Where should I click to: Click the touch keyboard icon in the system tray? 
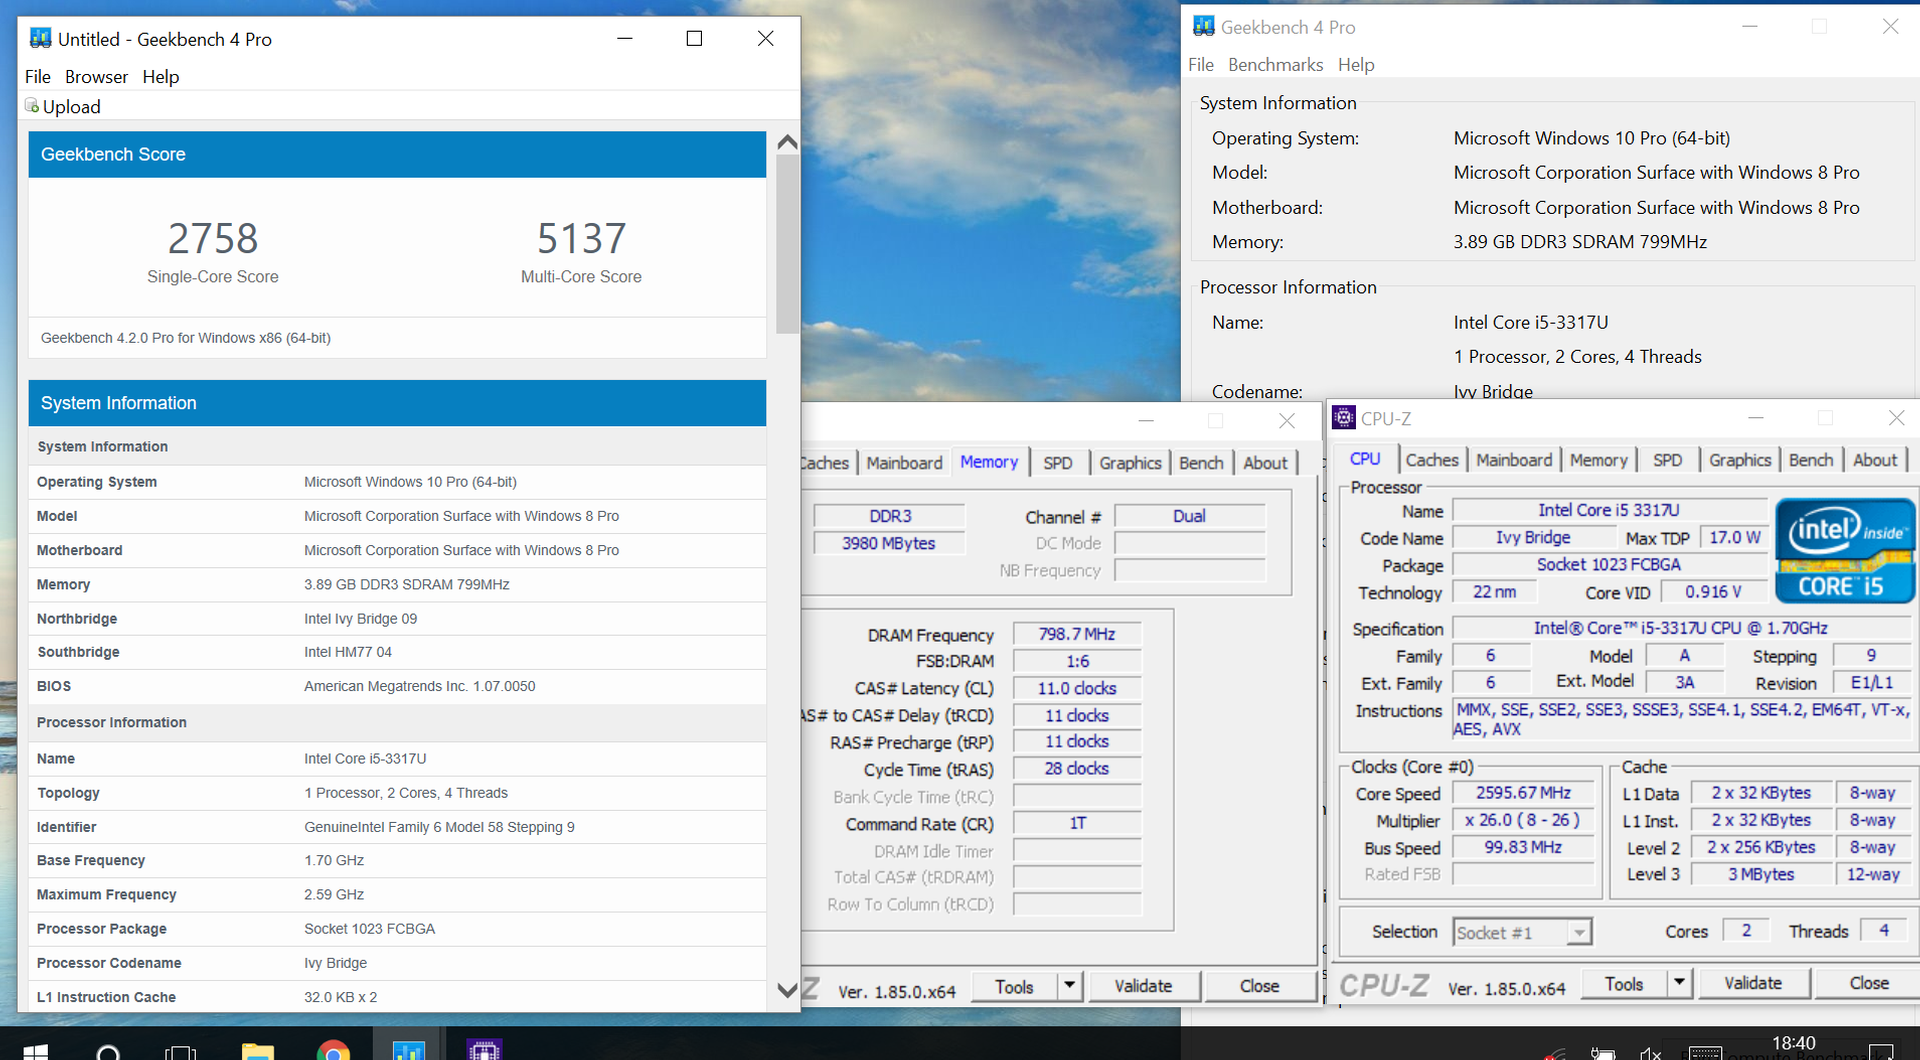pos(1705,1053)
